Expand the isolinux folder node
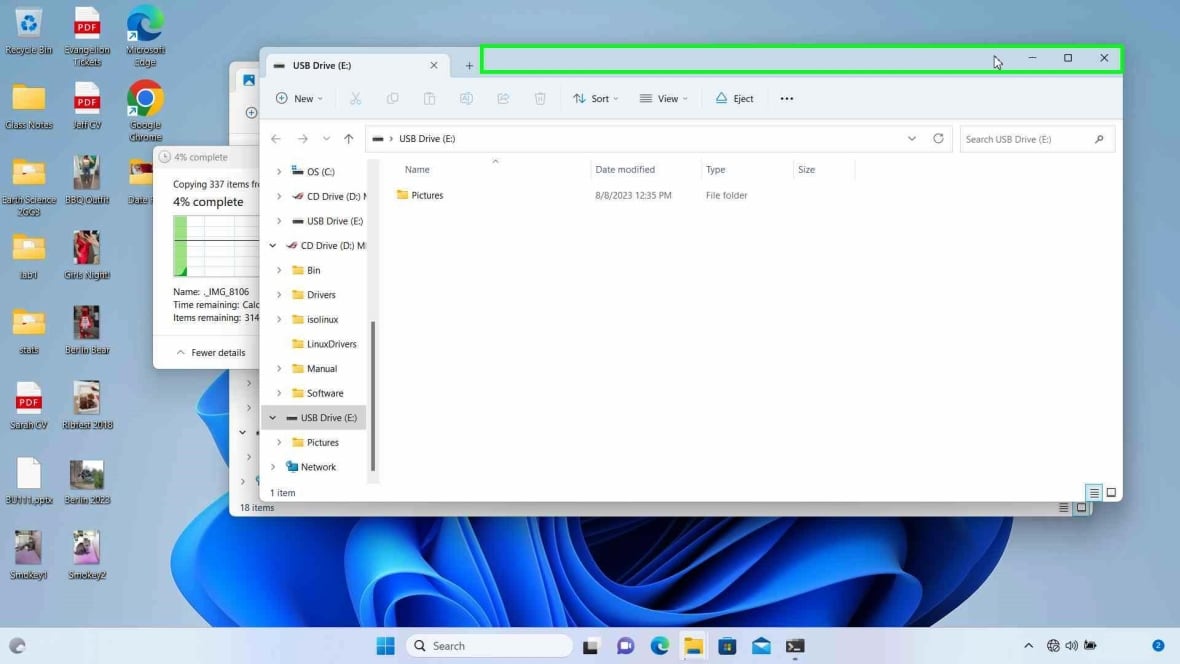This screenshot has height=664, width=1180. pyautogui.click(x=278, y=319)
